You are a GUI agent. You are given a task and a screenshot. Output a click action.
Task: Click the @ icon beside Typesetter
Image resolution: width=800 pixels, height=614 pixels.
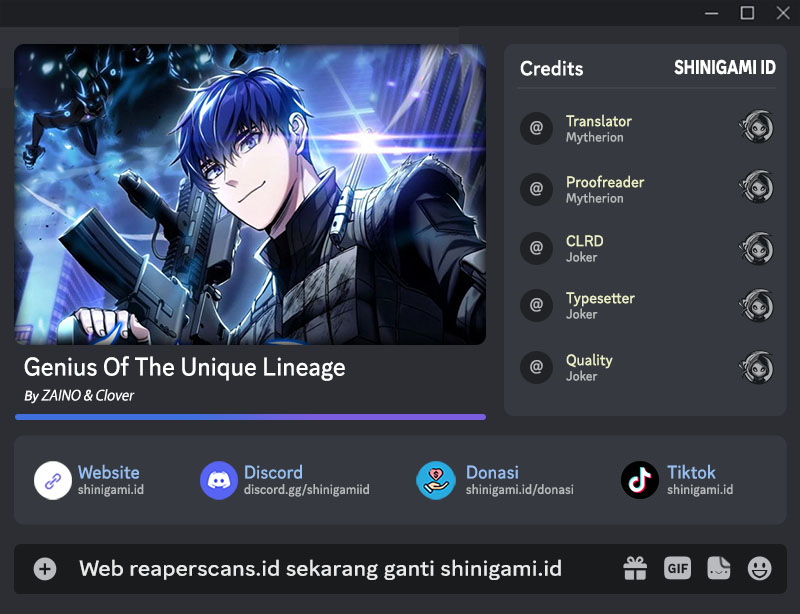[x=536, y=305]
